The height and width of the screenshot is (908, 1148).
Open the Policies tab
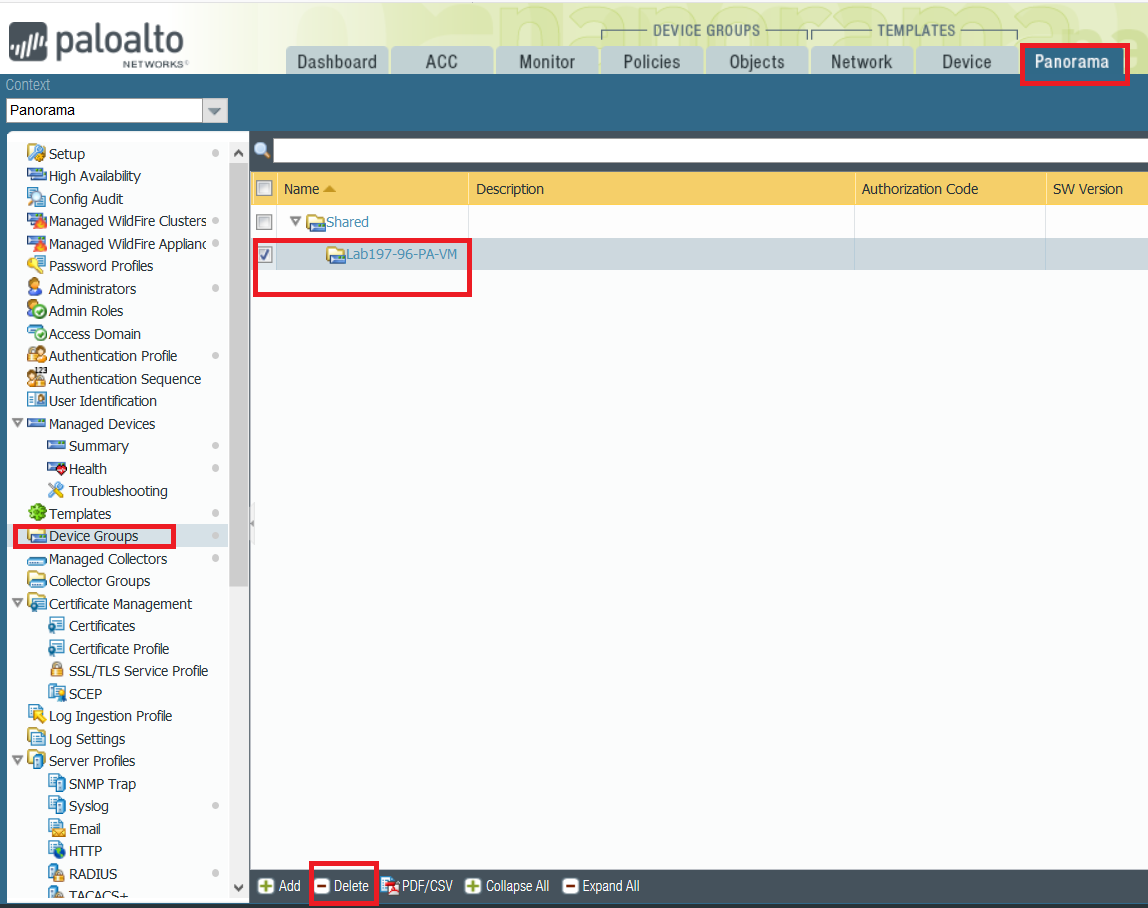pos(652,62)
